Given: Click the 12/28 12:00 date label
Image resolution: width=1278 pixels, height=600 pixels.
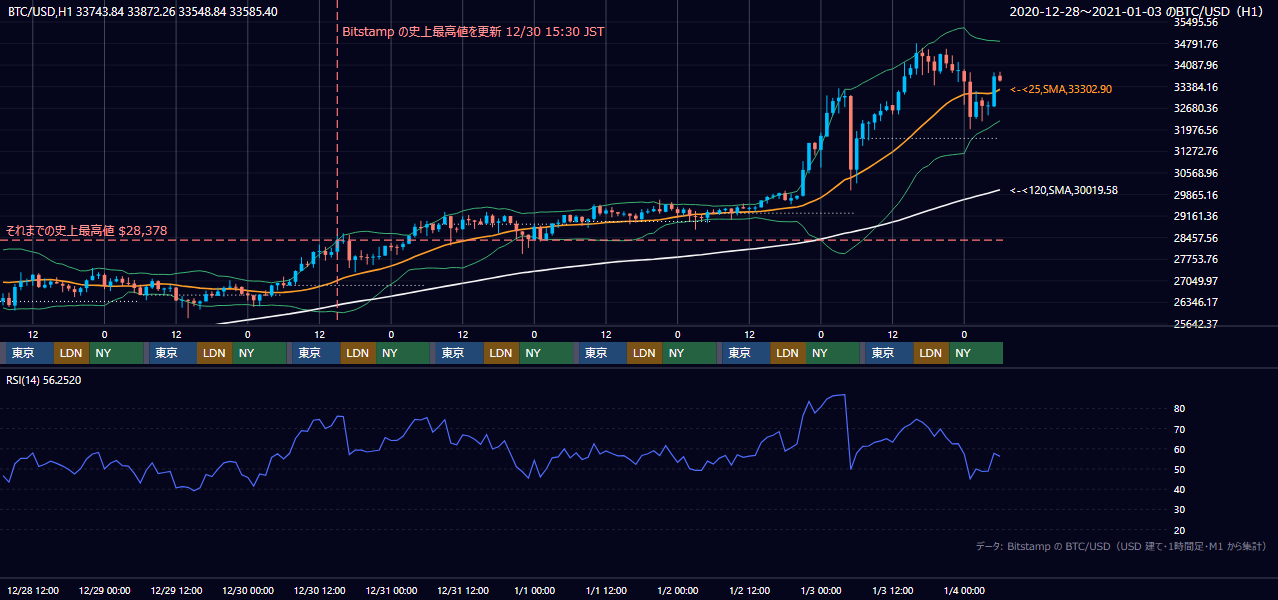Looking at the screenshot, I should pos(33,591).
